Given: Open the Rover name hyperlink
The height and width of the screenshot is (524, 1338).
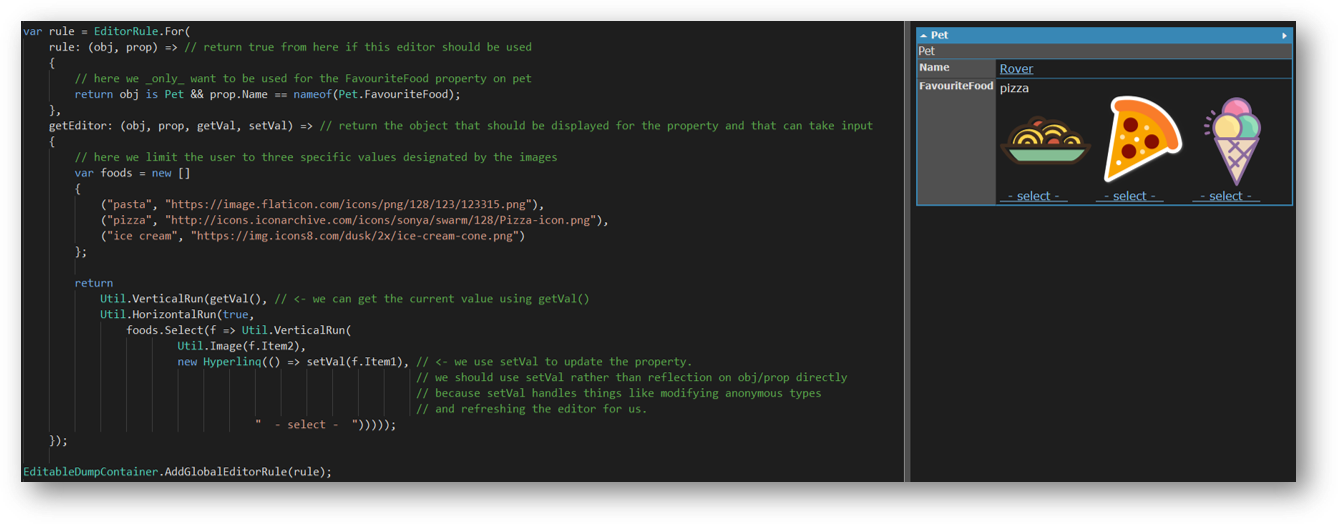Looking at the screenshot, I should click(1016, 69).
